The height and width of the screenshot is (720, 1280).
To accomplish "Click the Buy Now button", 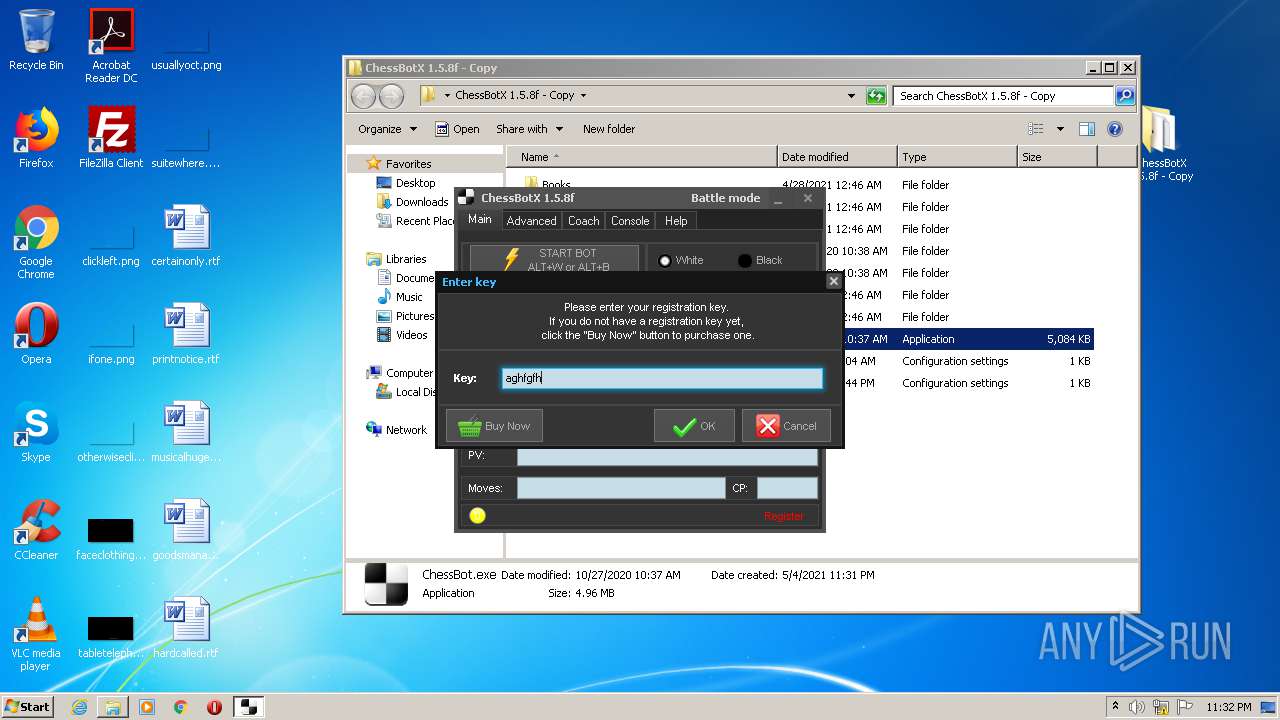I will [x=494, y=426].
